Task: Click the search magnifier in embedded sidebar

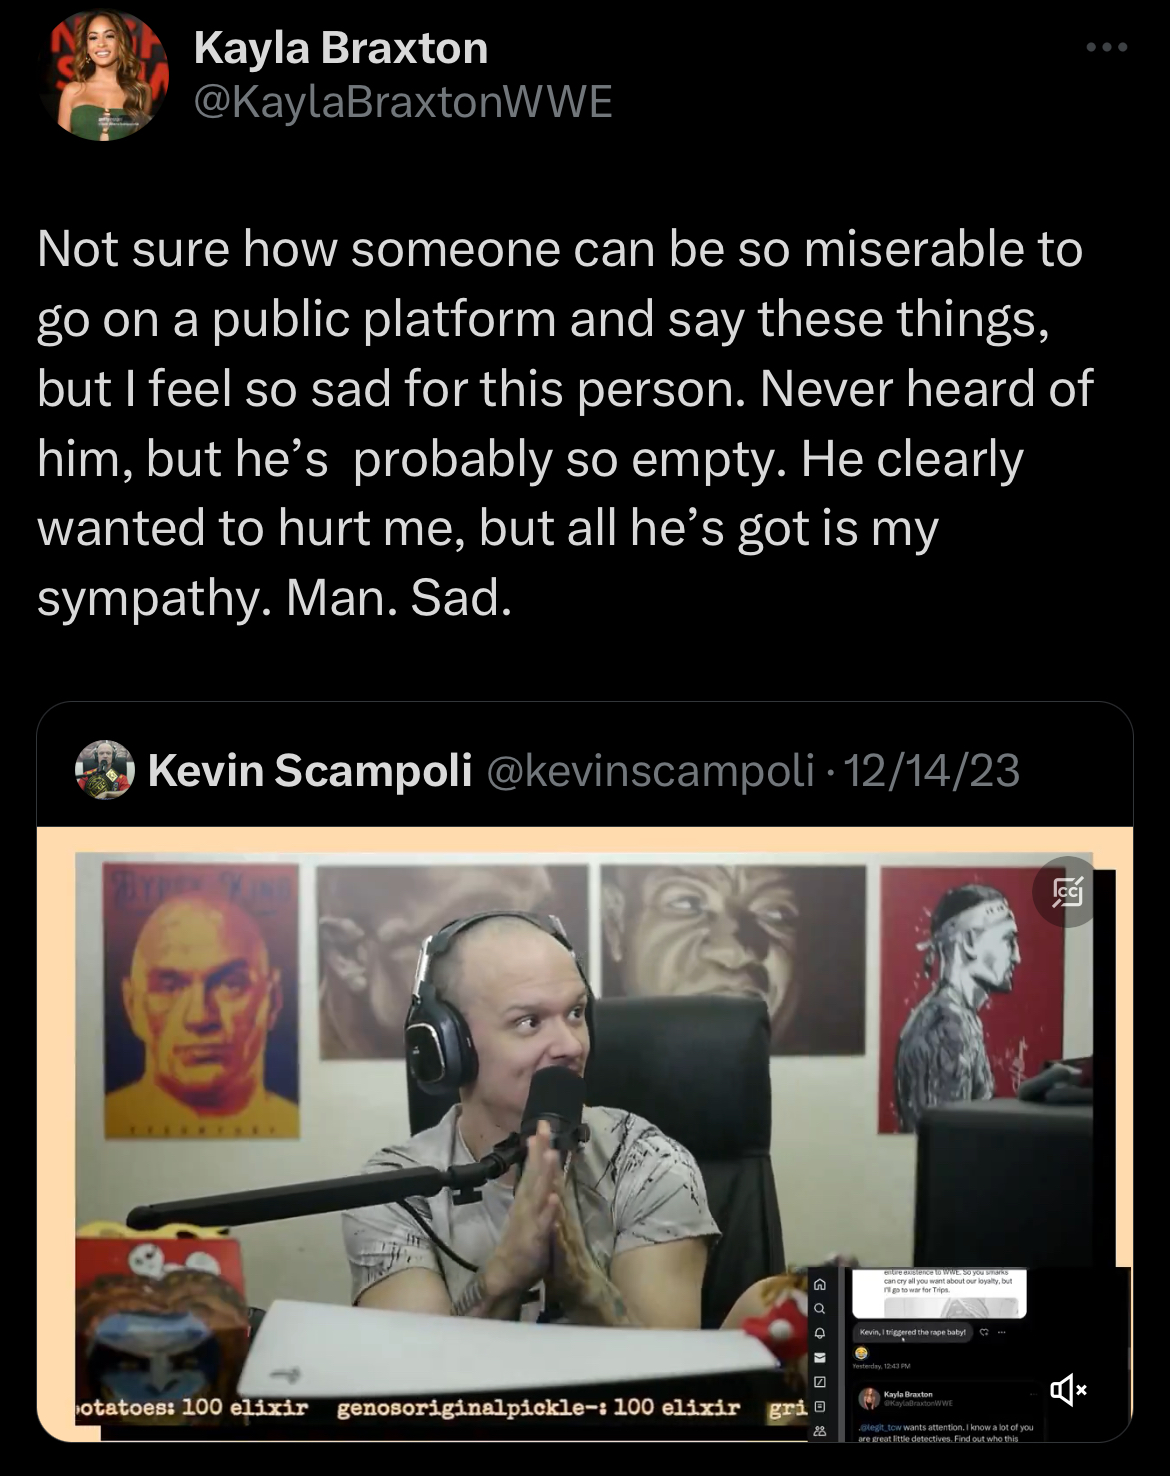Action: tap(820, 1309)
